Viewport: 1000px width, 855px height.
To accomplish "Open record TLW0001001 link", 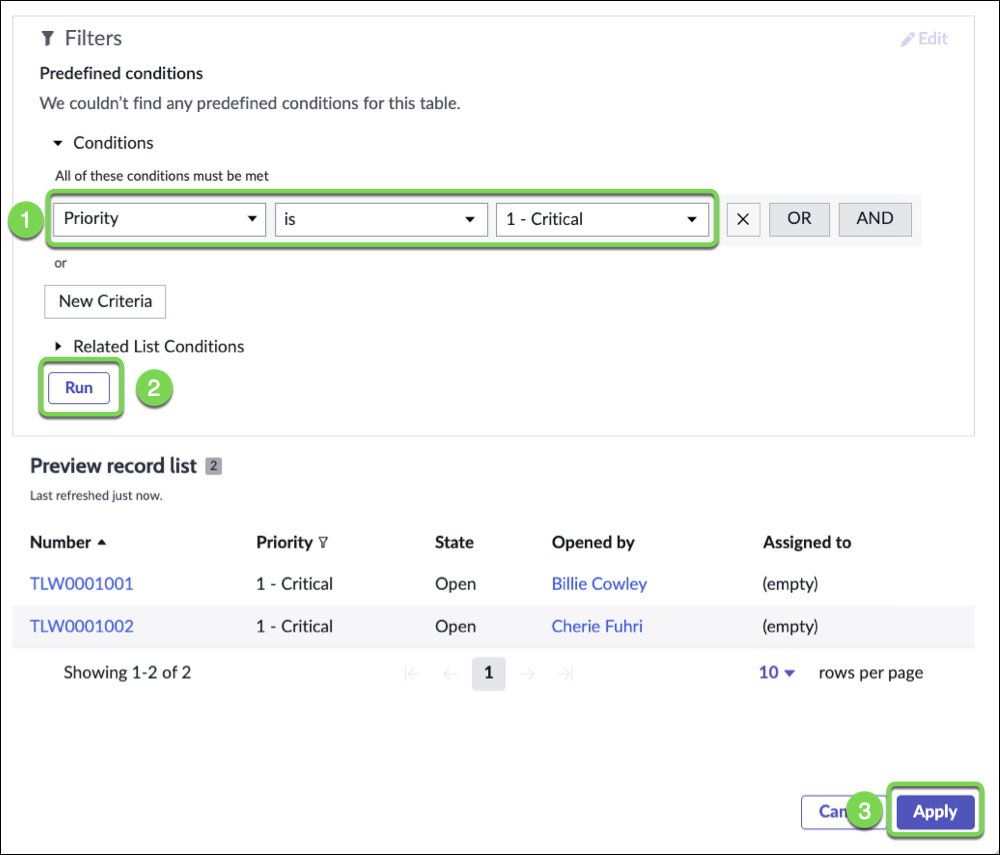I will click(x=81, y=584).
